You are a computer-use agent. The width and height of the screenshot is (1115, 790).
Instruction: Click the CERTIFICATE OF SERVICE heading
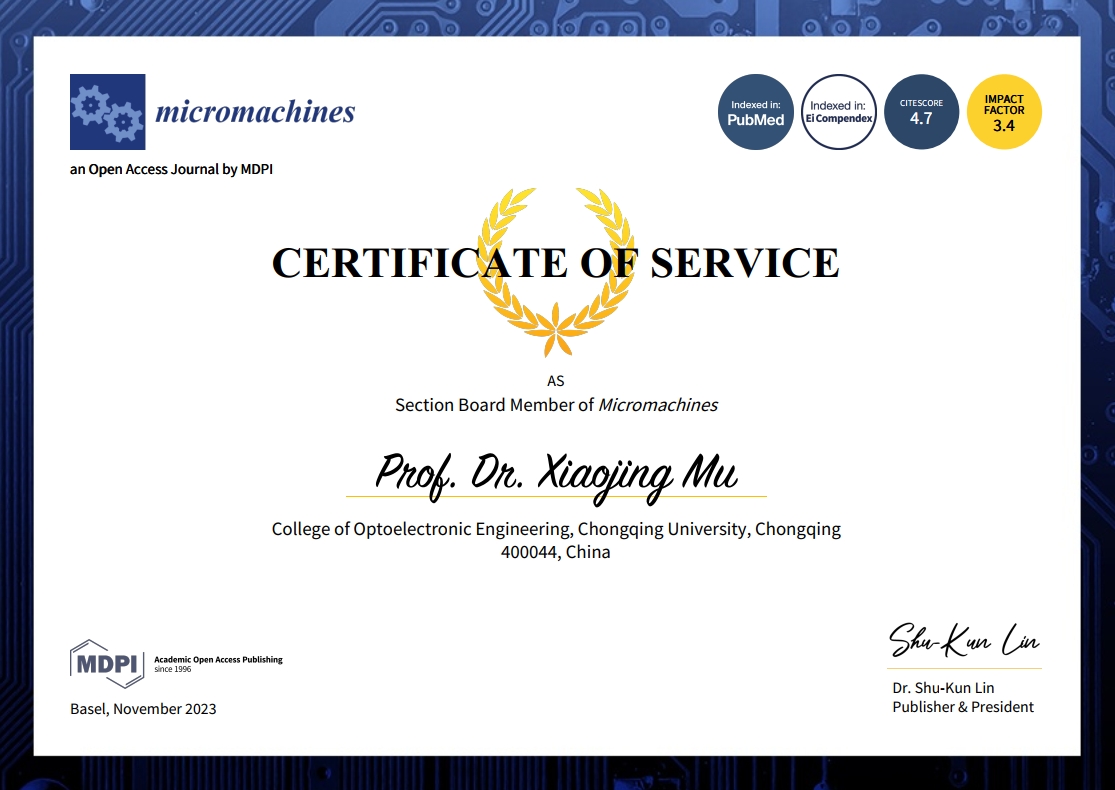click(555, 262)
